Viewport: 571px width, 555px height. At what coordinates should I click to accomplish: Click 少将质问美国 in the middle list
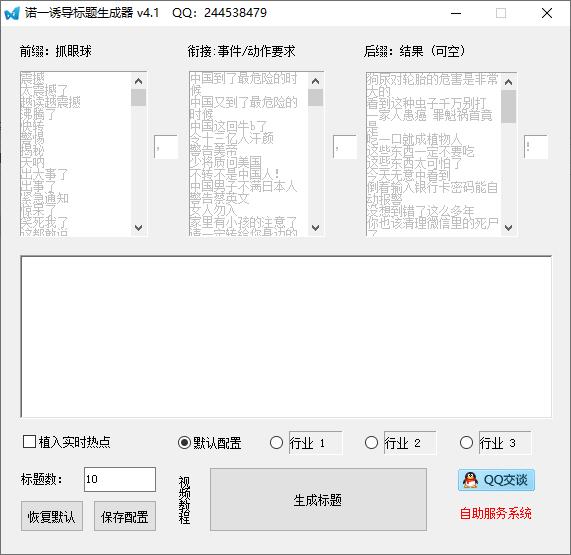pyautogui.click(x=226, y=162)
